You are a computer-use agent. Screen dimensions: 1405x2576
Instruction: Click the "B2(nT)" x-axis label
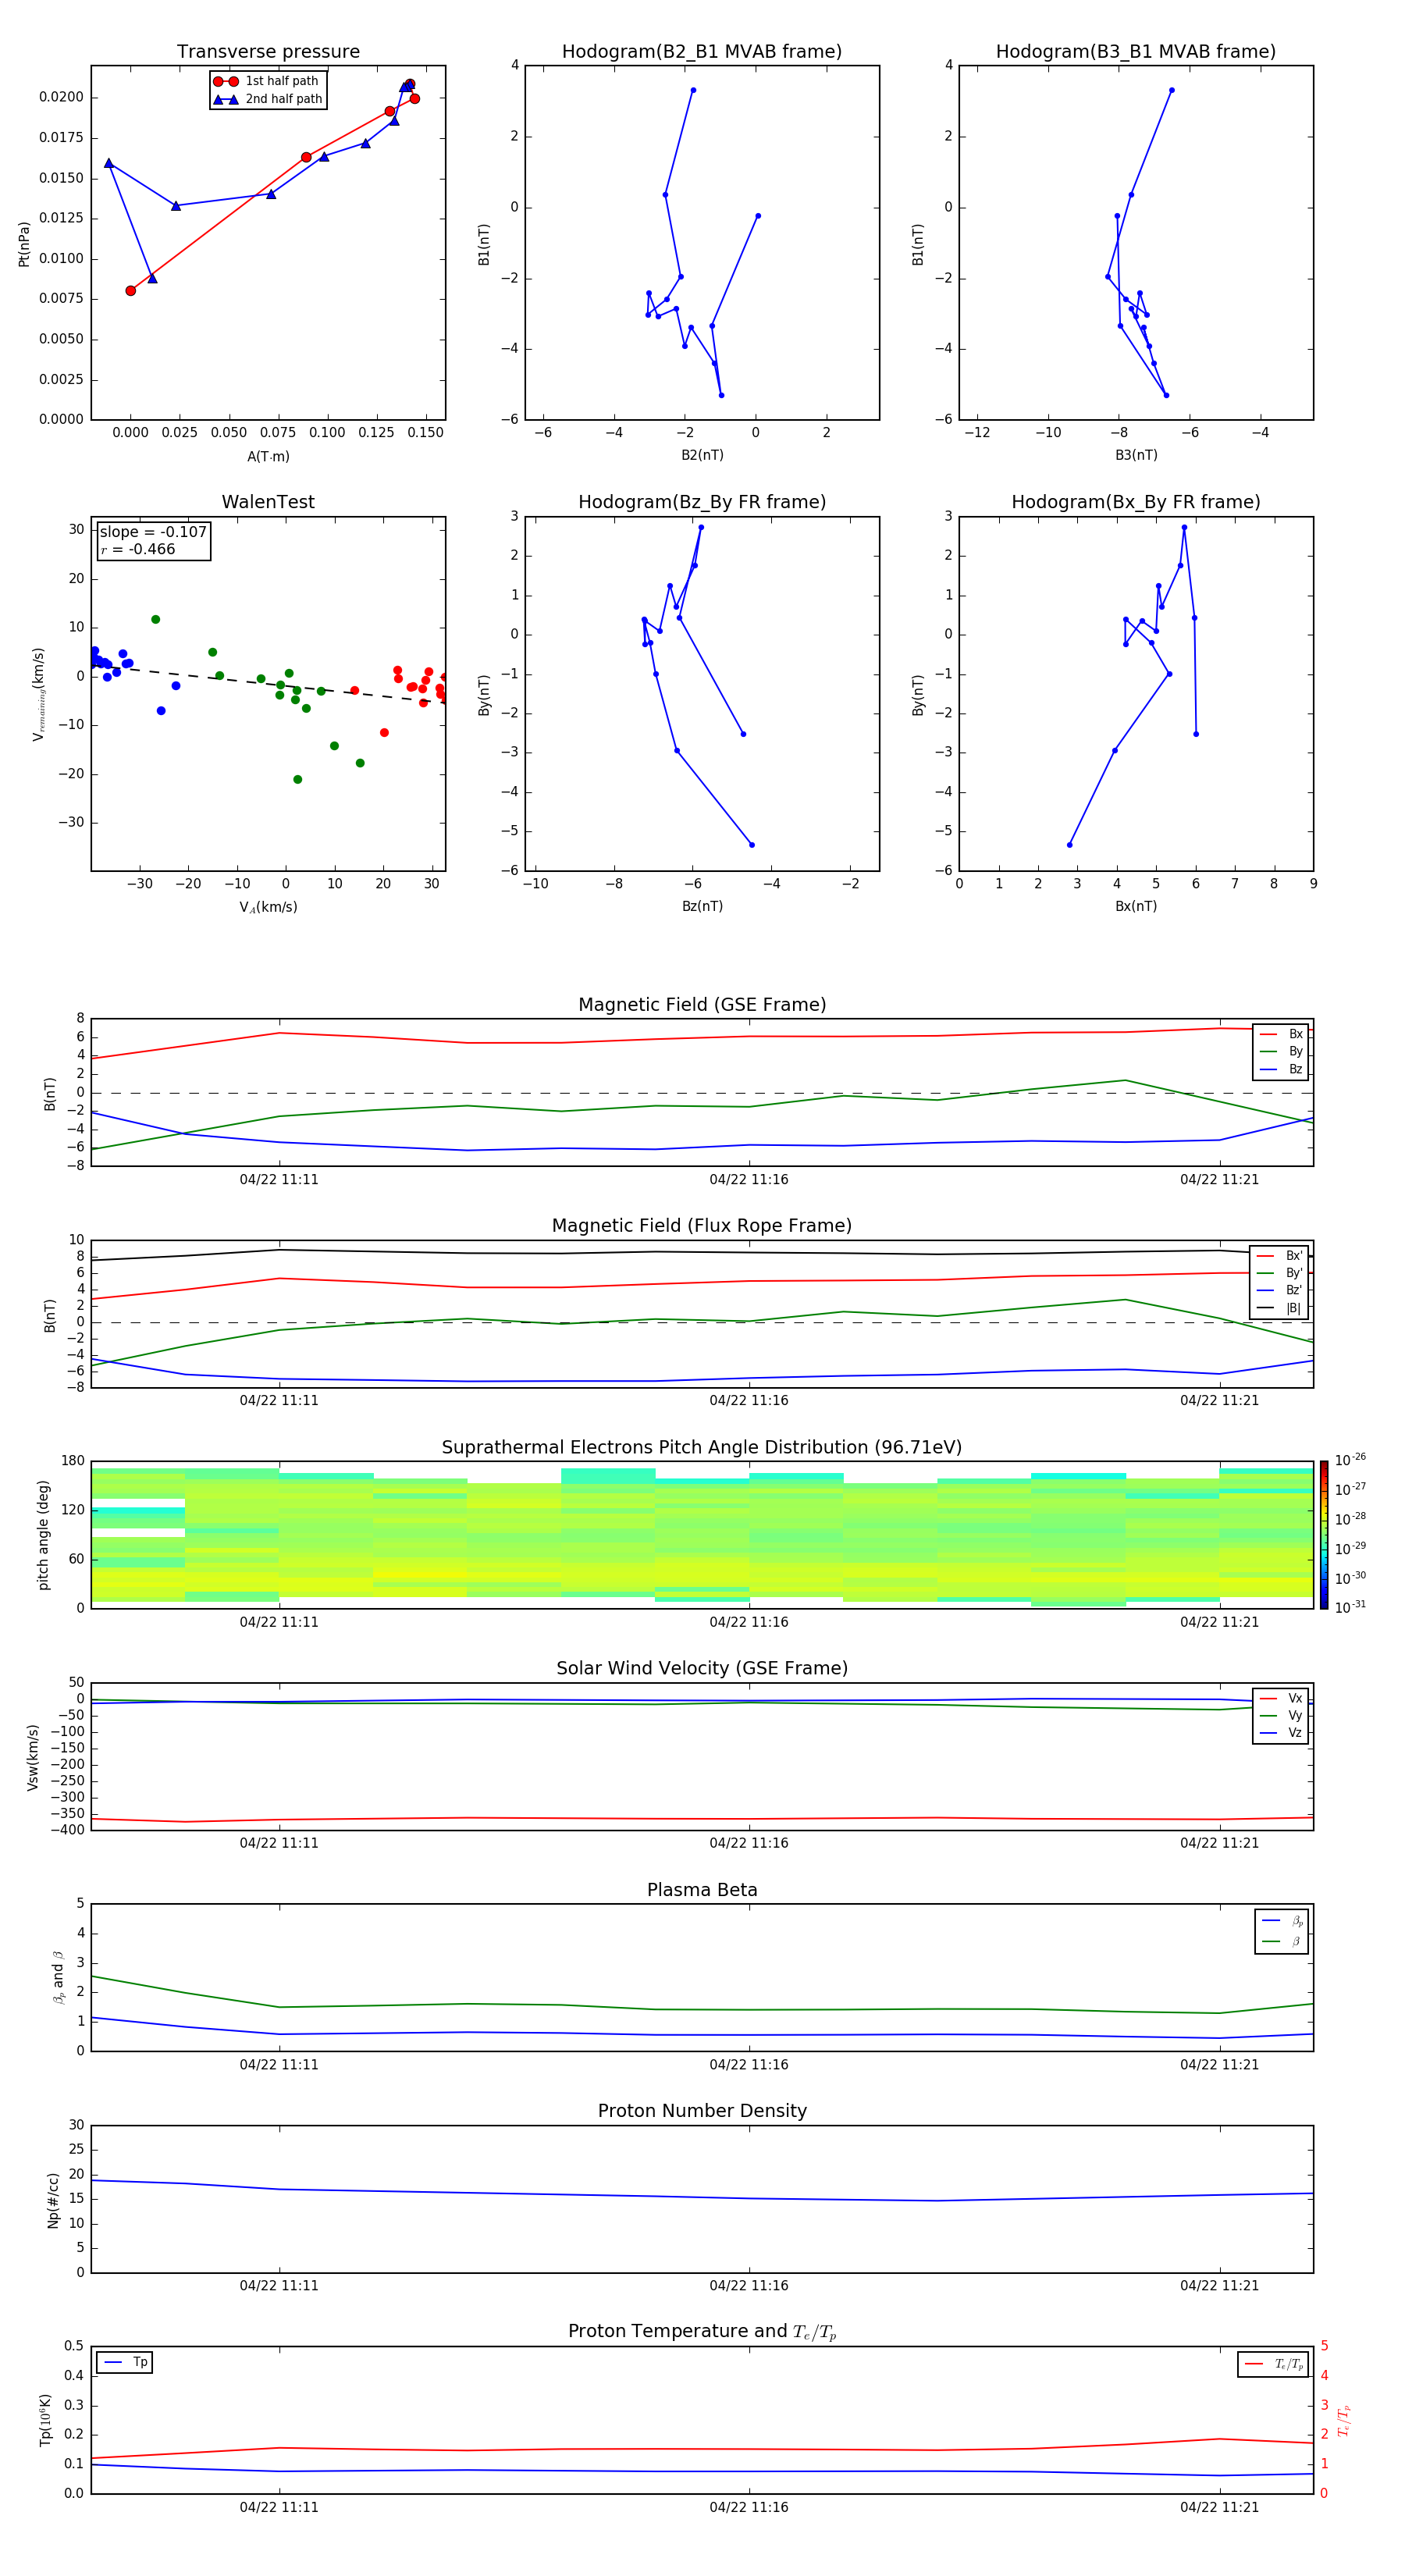click(x=702, y=455)
